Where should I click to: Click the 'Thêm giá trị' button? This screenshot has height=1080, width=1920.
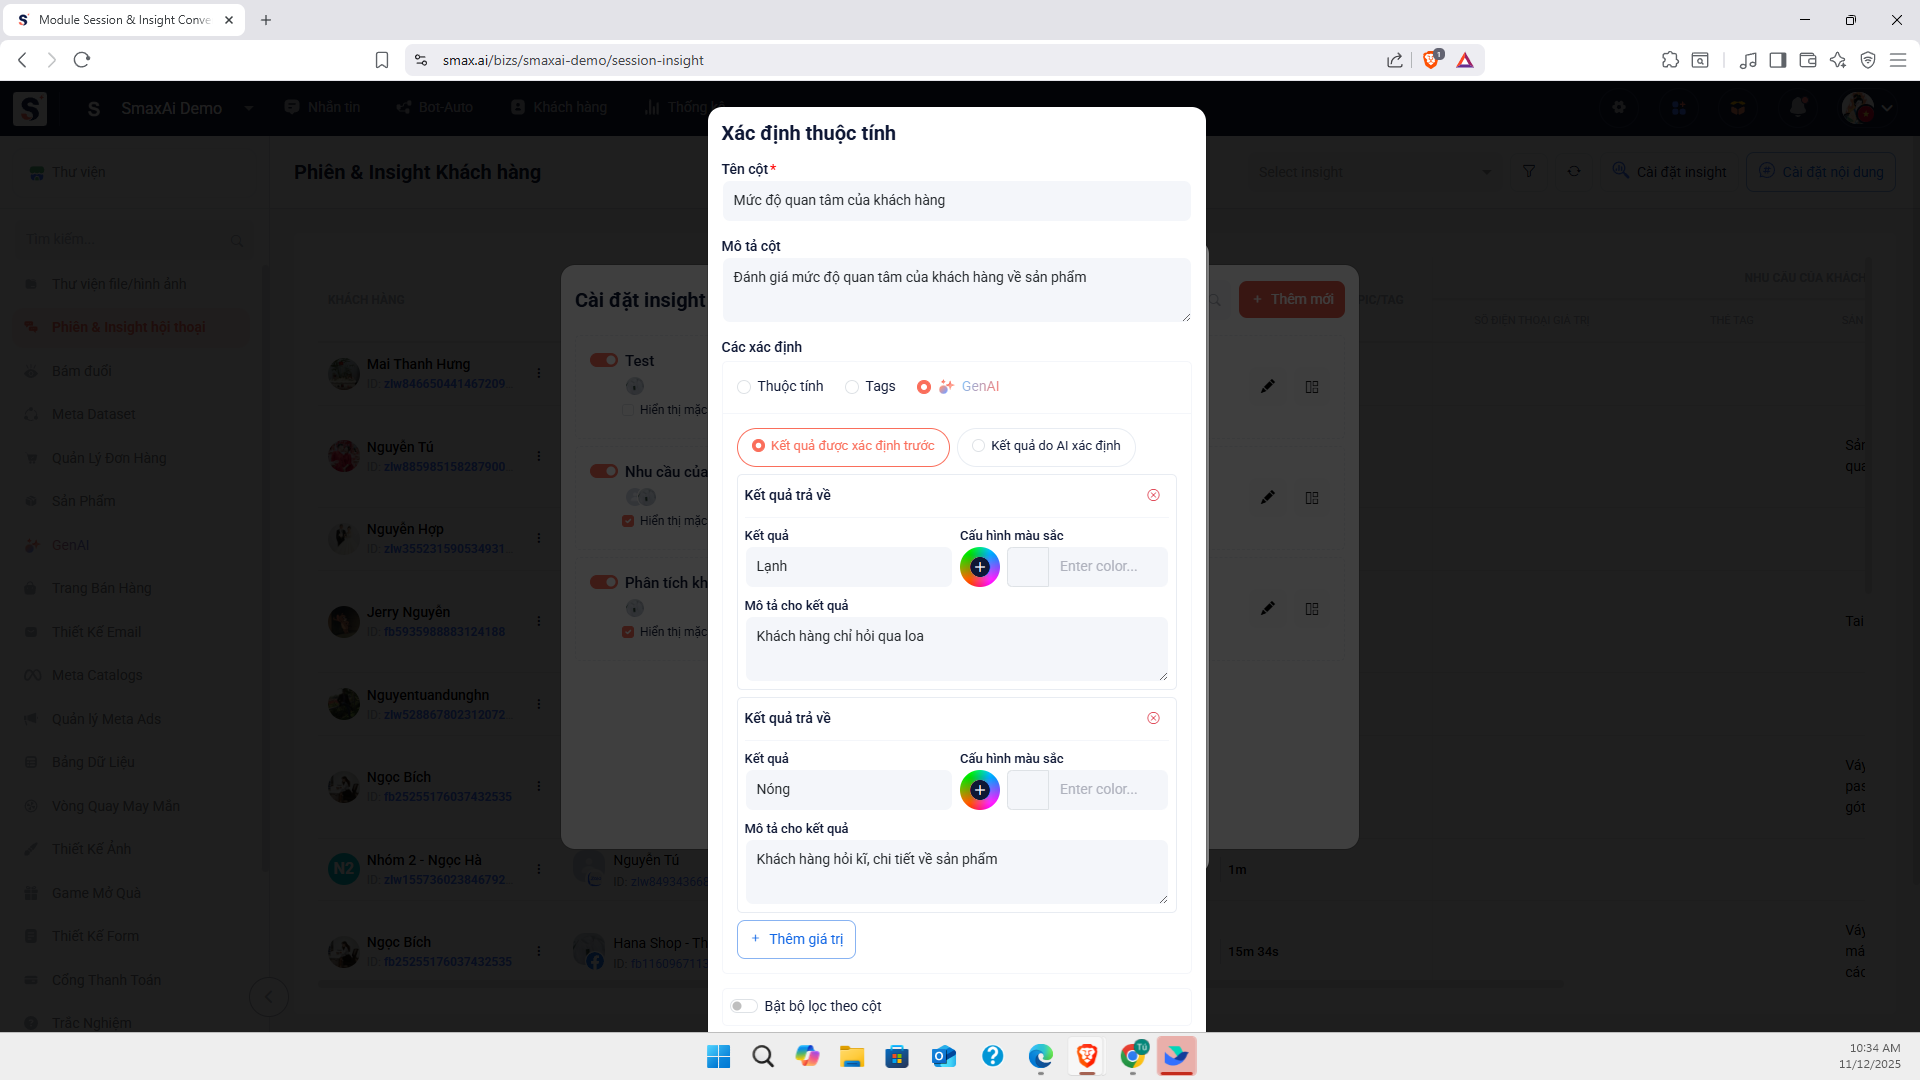796,939
